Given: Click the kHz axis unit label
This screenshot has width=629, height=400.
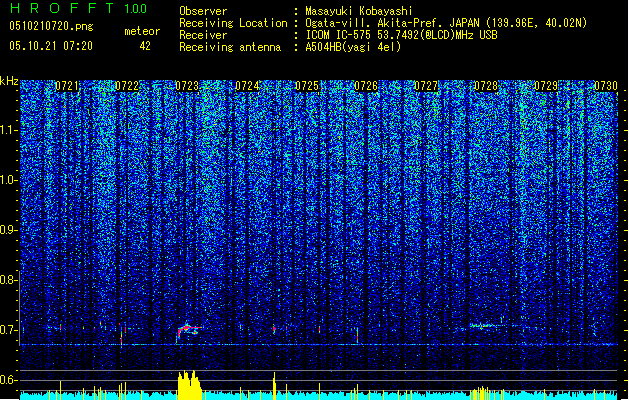Looking at the screenshot, I should (x=9, y=81).
